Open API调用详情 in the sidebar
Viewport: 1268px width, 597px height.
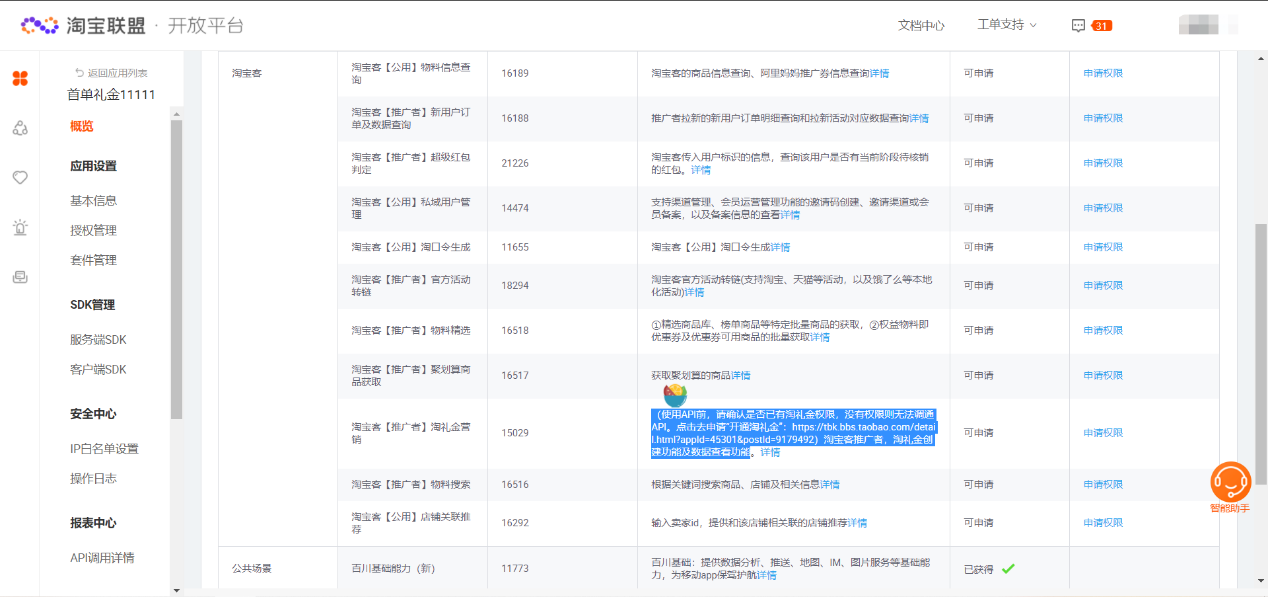coord(102,557)
